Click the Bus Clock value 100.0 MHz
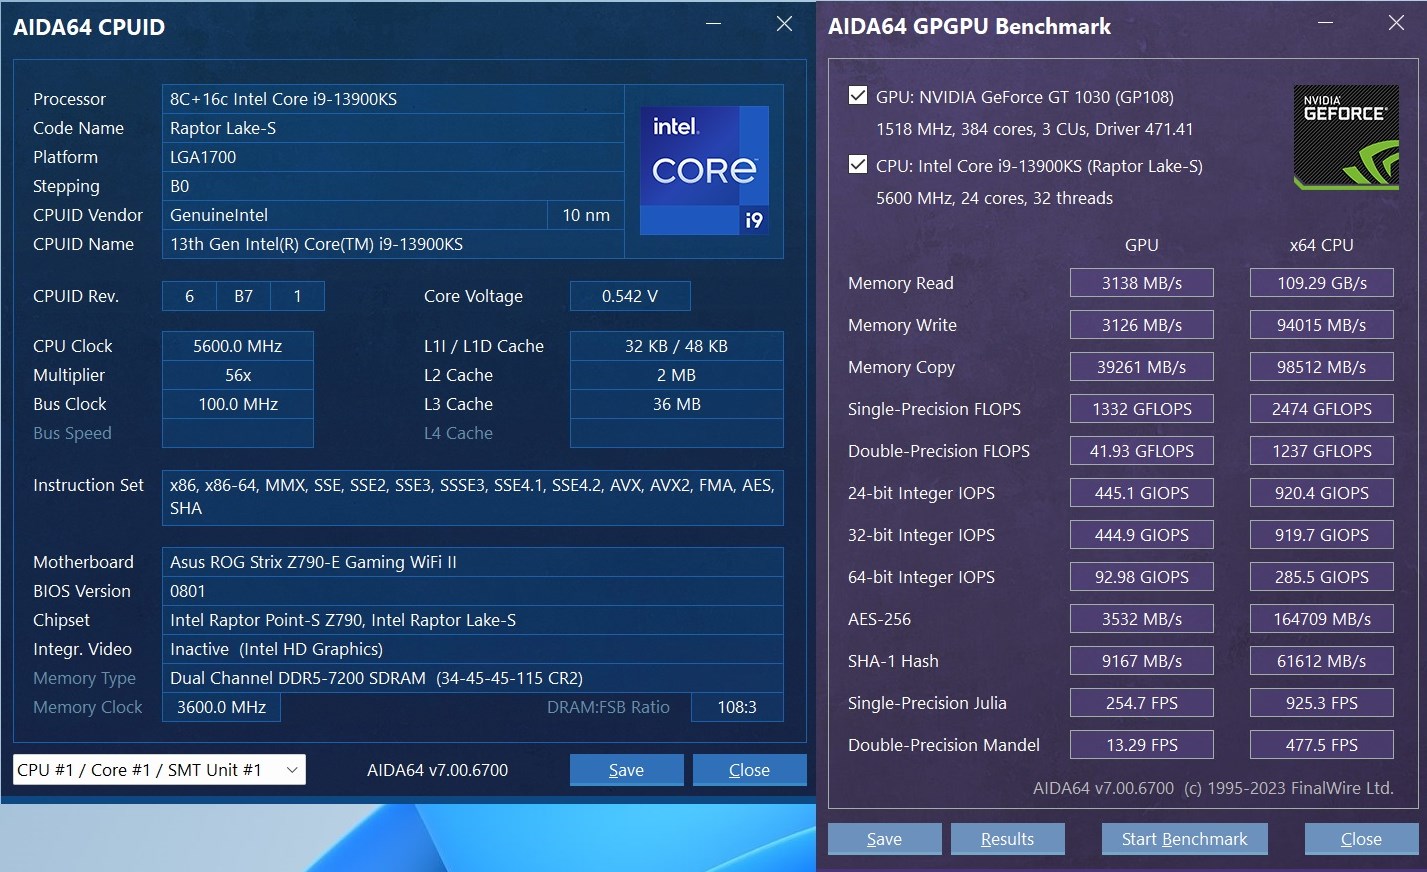Screen dimensions: 1427x872 pyautogui.click(x=238, y=404)
